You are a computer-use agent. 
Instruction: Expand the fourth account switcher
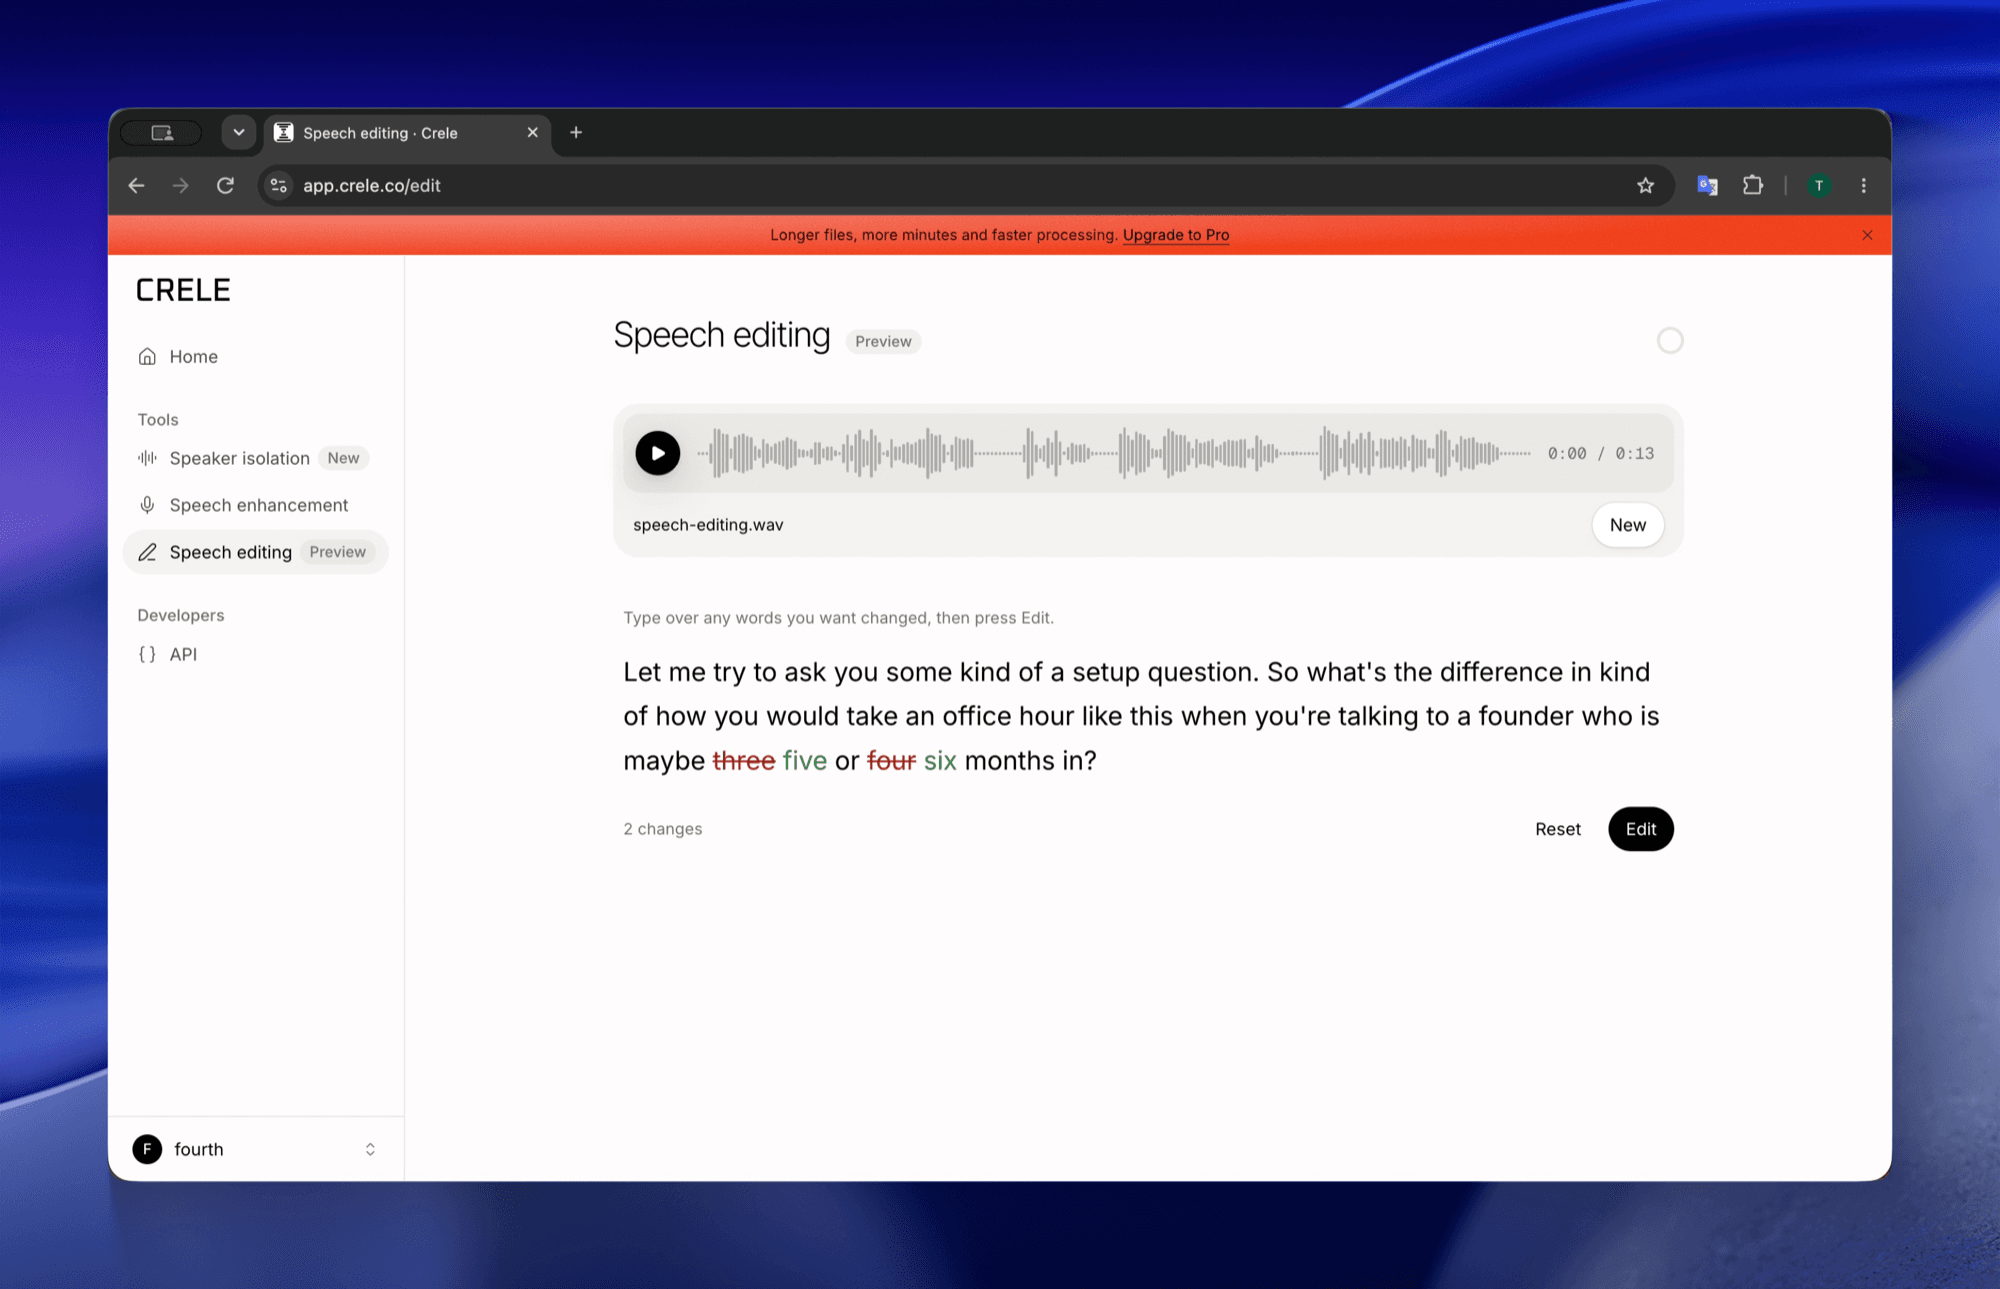point(256,1149)
